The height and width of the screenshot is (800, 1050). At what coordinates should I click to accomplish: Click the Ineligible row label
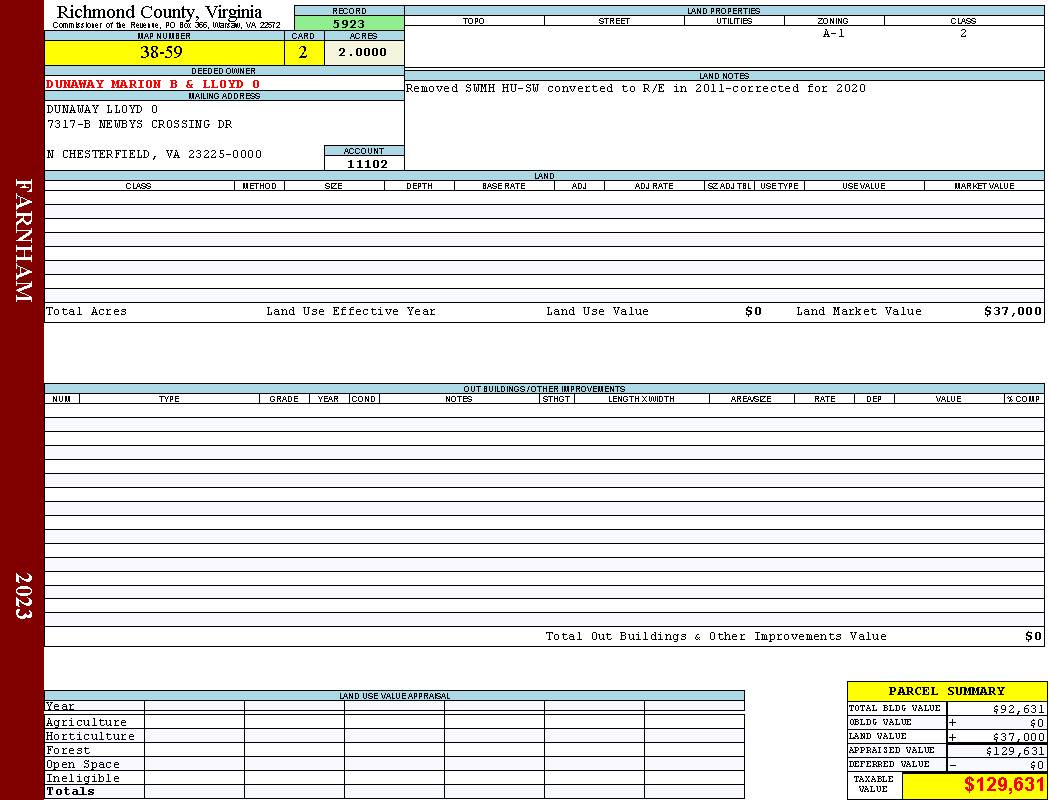click(x=83, y=779)
